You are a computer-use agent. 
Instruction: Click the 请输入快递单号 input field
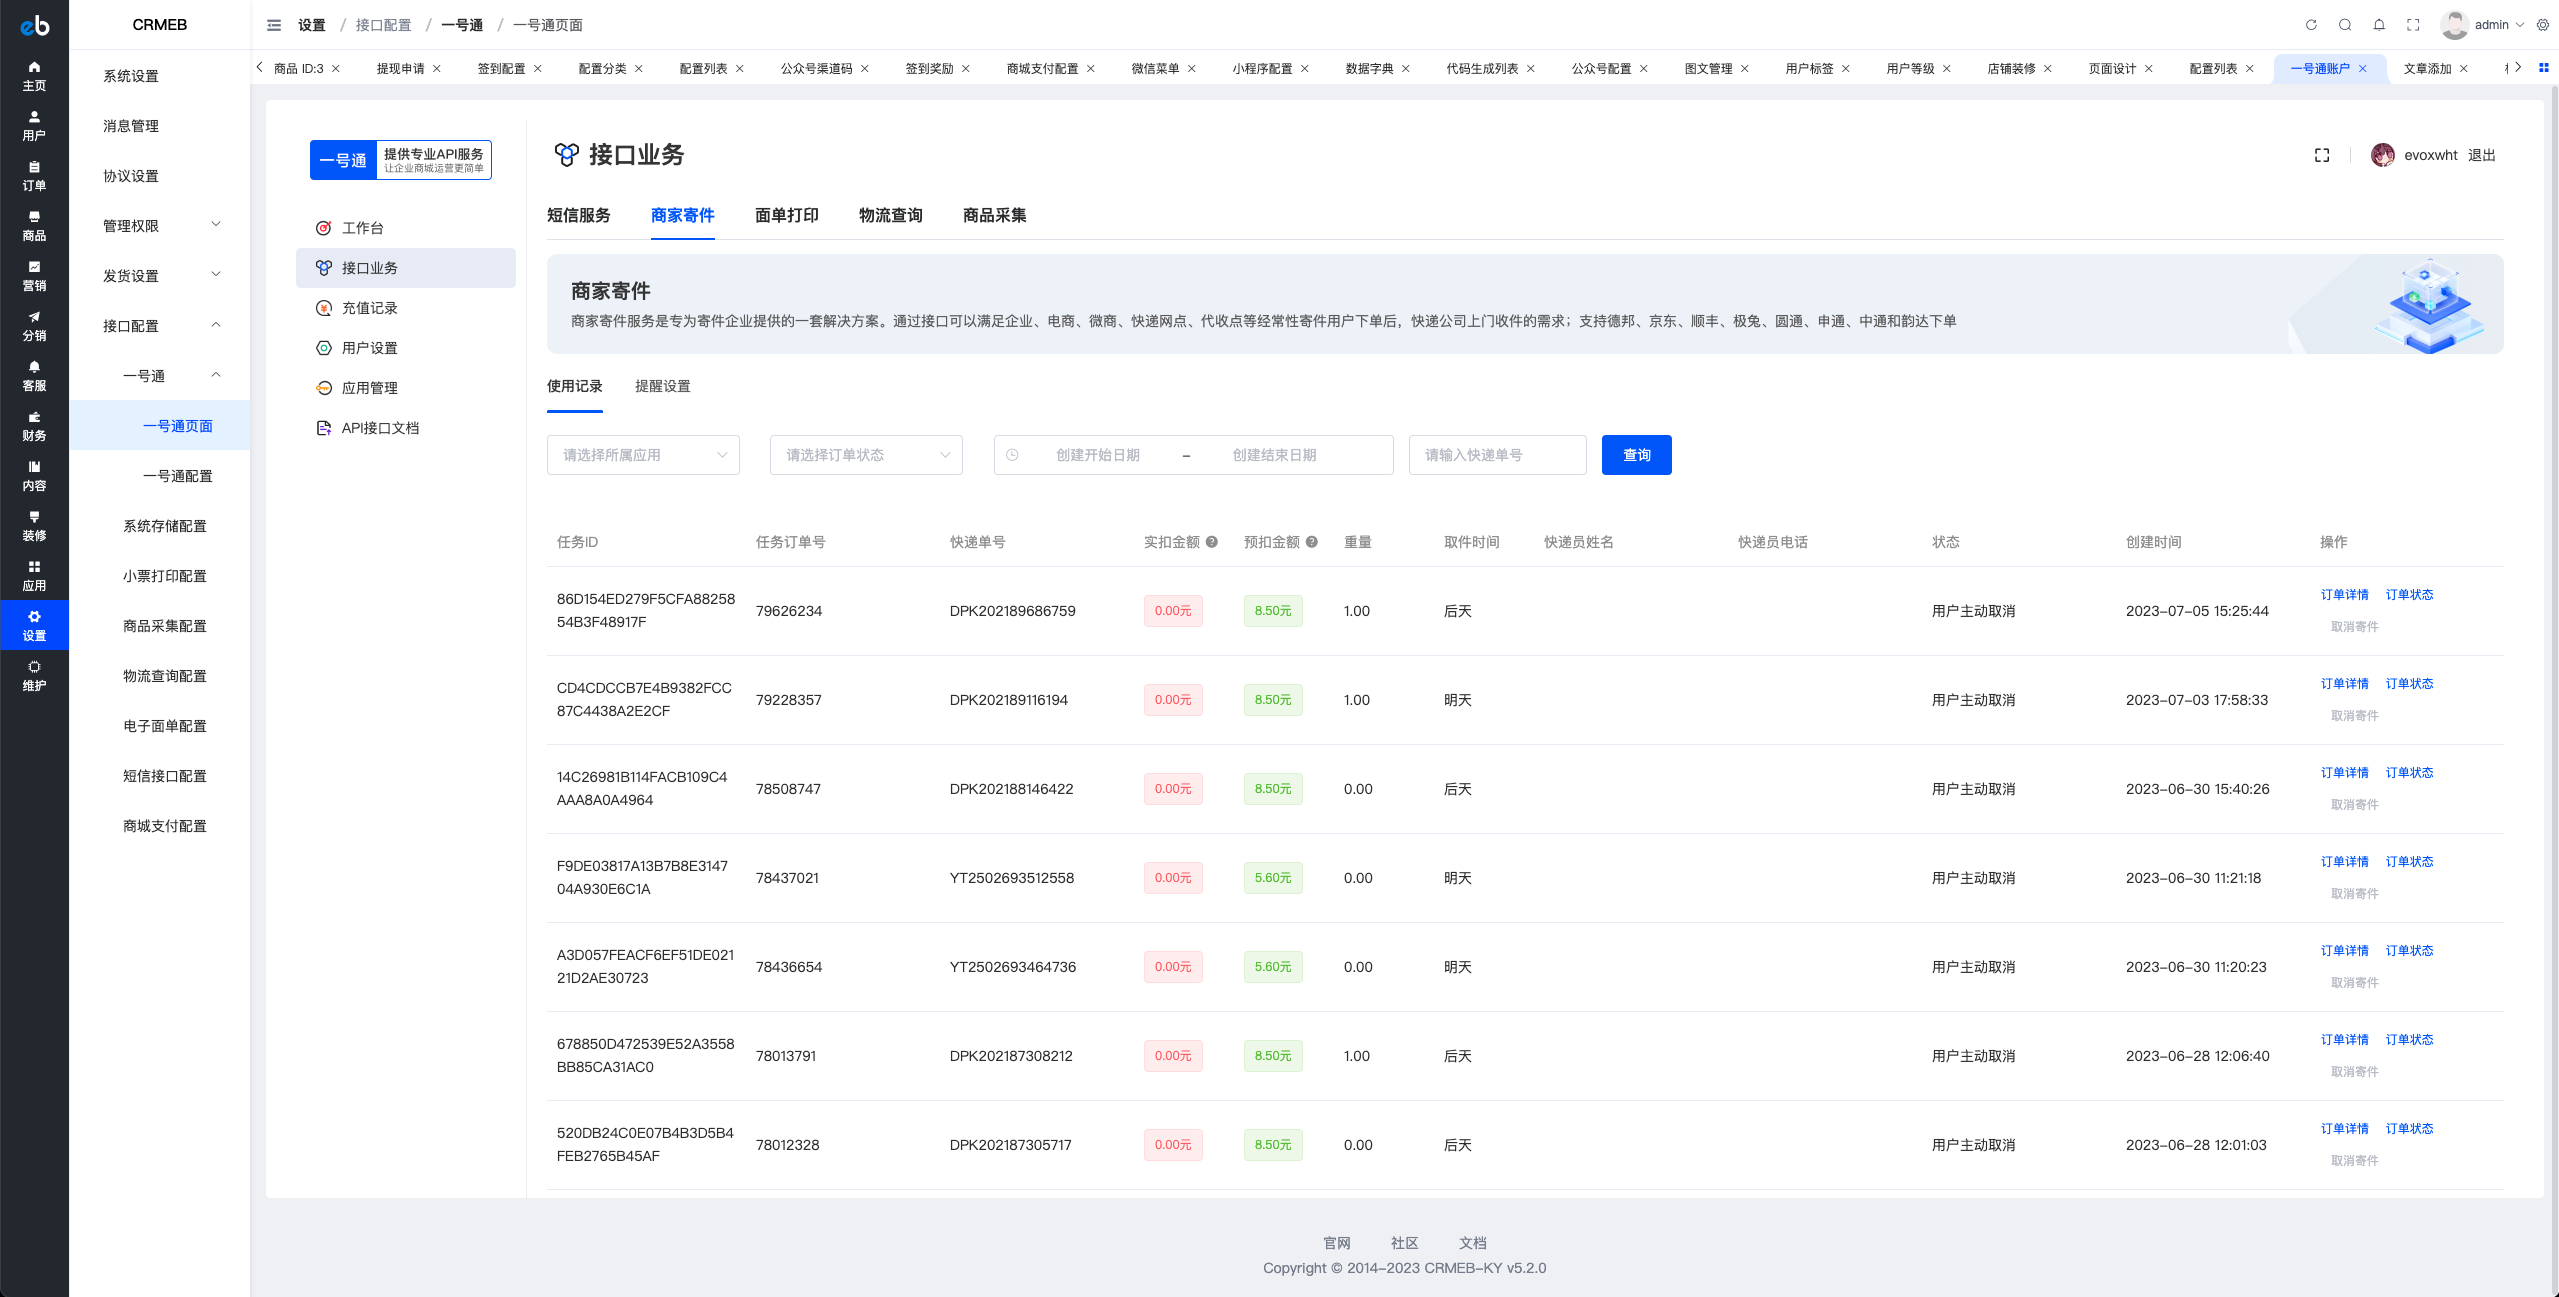[x=1497, y=455]
